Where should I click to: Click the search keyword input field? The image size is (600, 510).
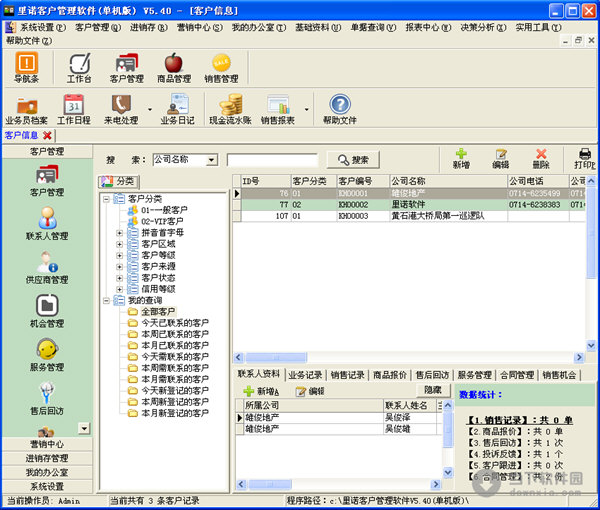tap(272, 159)
